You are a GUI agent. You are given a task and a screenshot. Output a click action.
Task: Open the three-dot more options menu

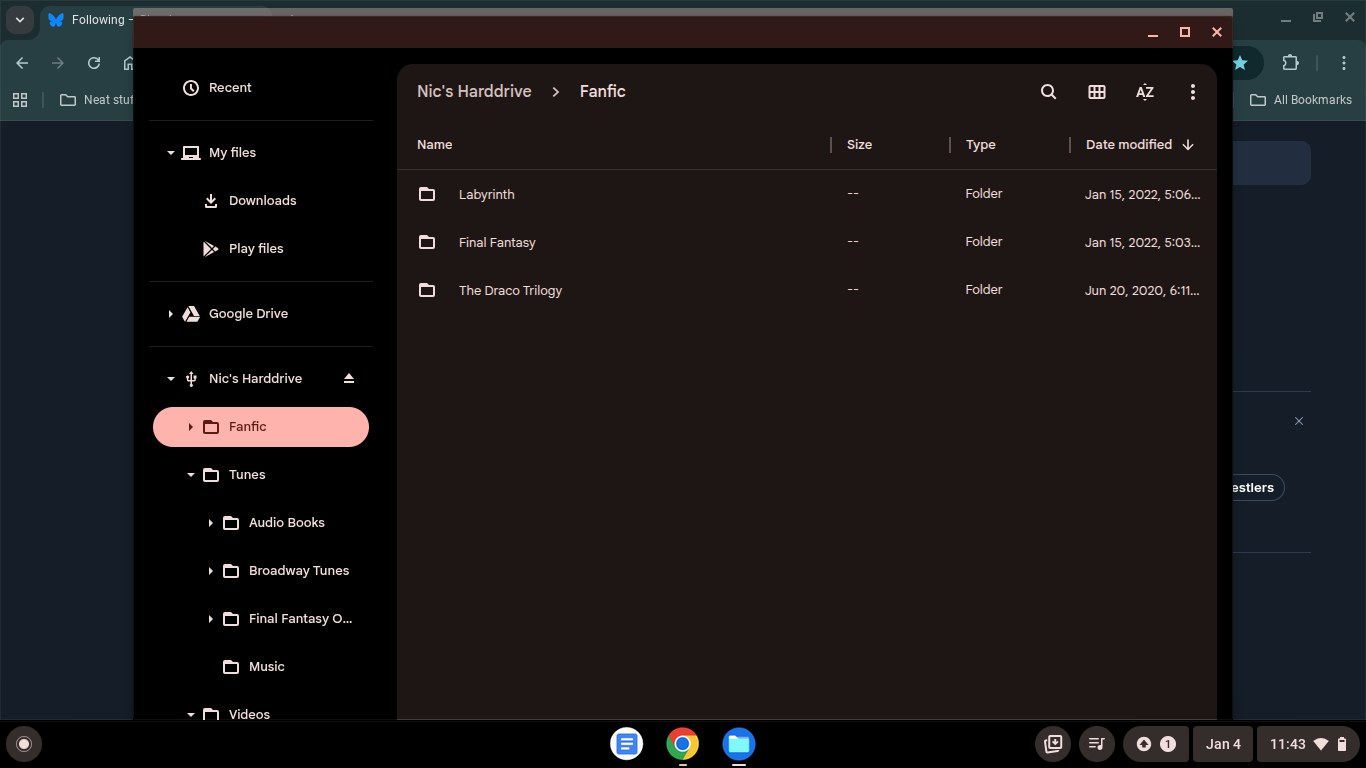(x=1193, y=92)
